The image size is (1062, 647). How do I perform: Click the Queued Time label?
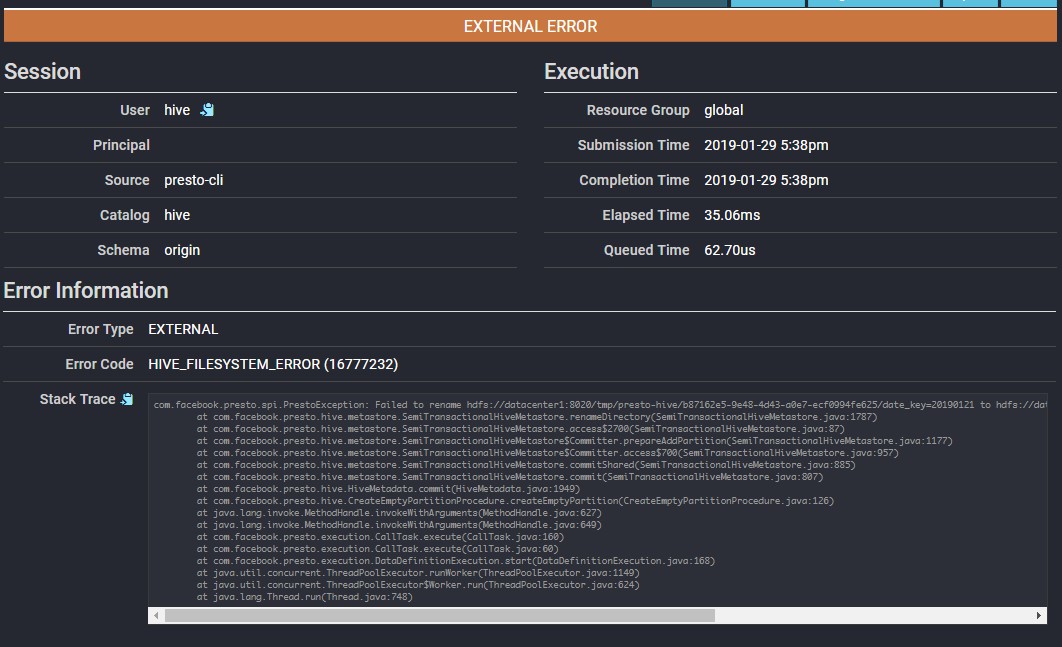click(x=647, y=250)
